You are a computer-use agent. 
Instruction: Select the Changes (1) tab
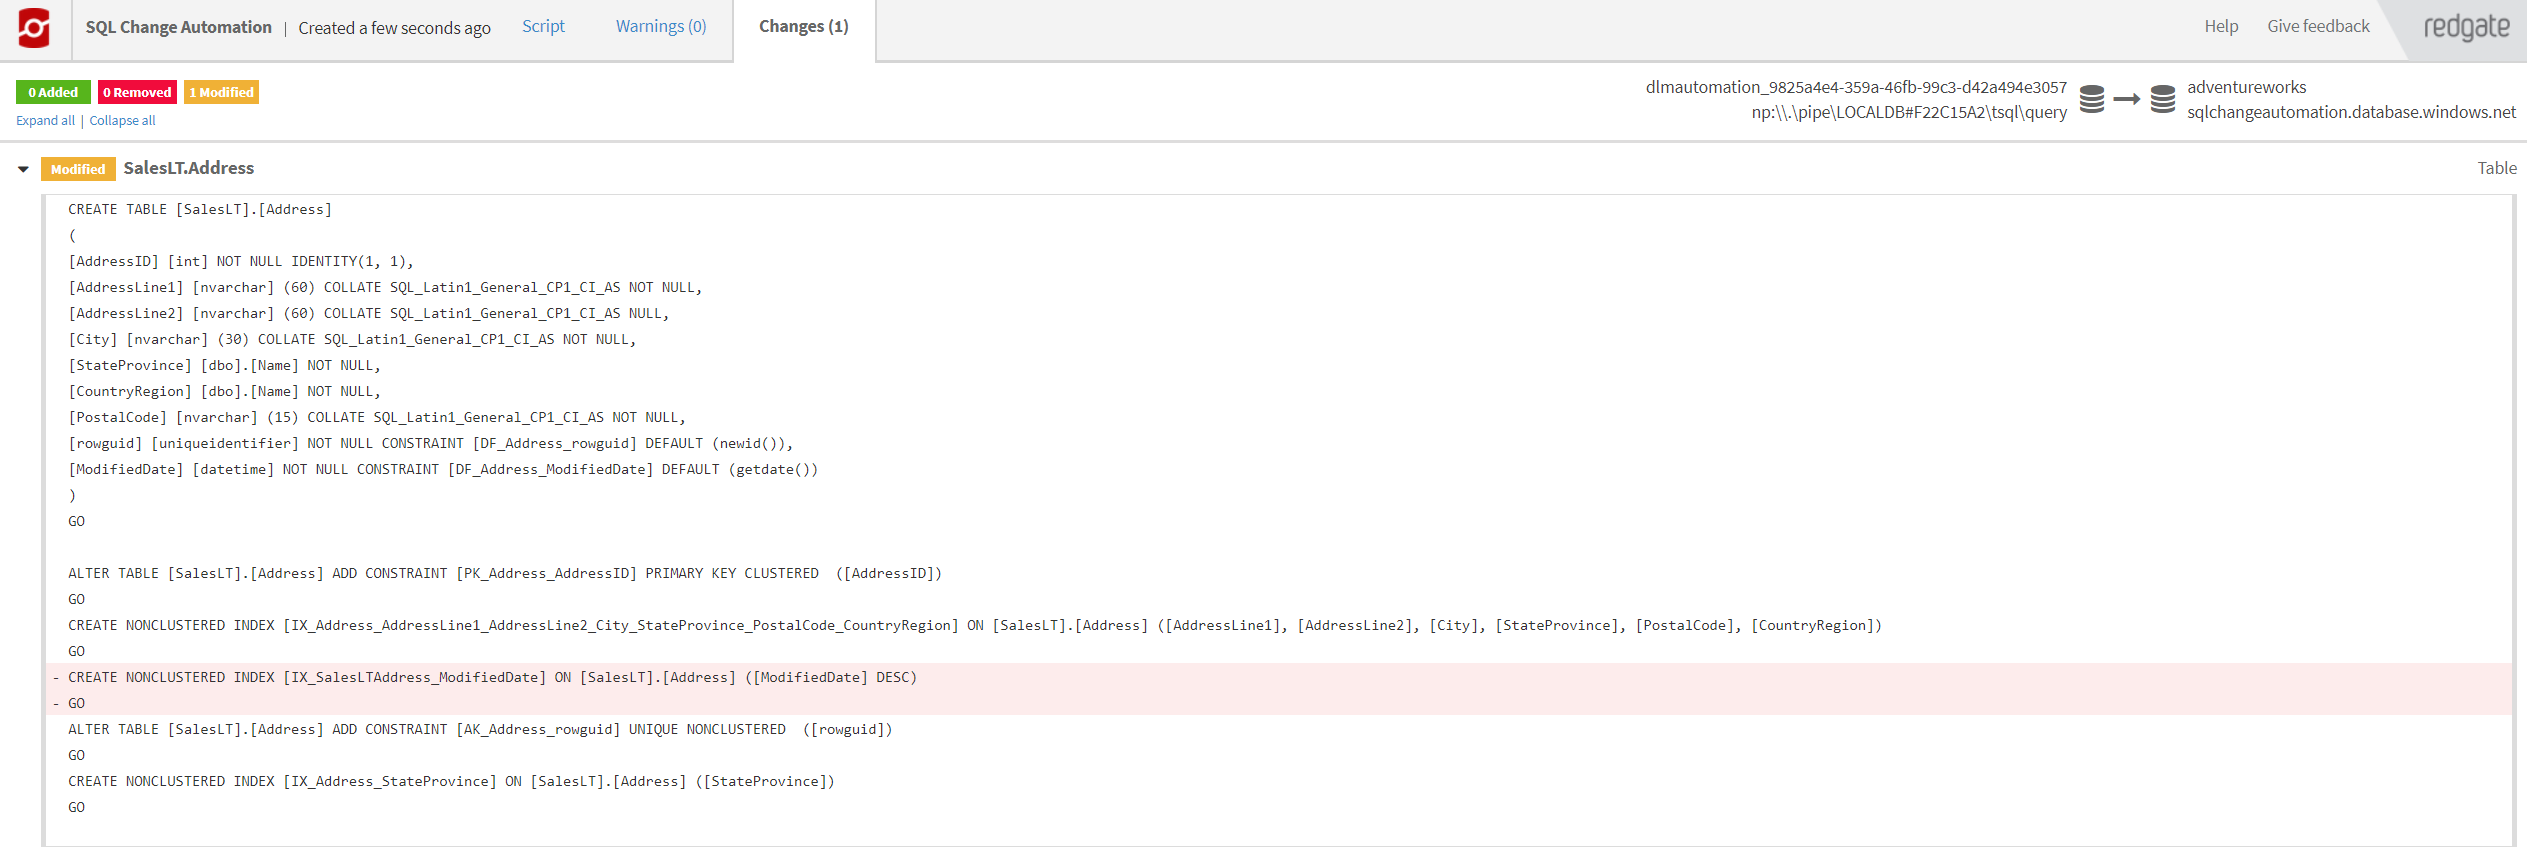coord(803,27)
